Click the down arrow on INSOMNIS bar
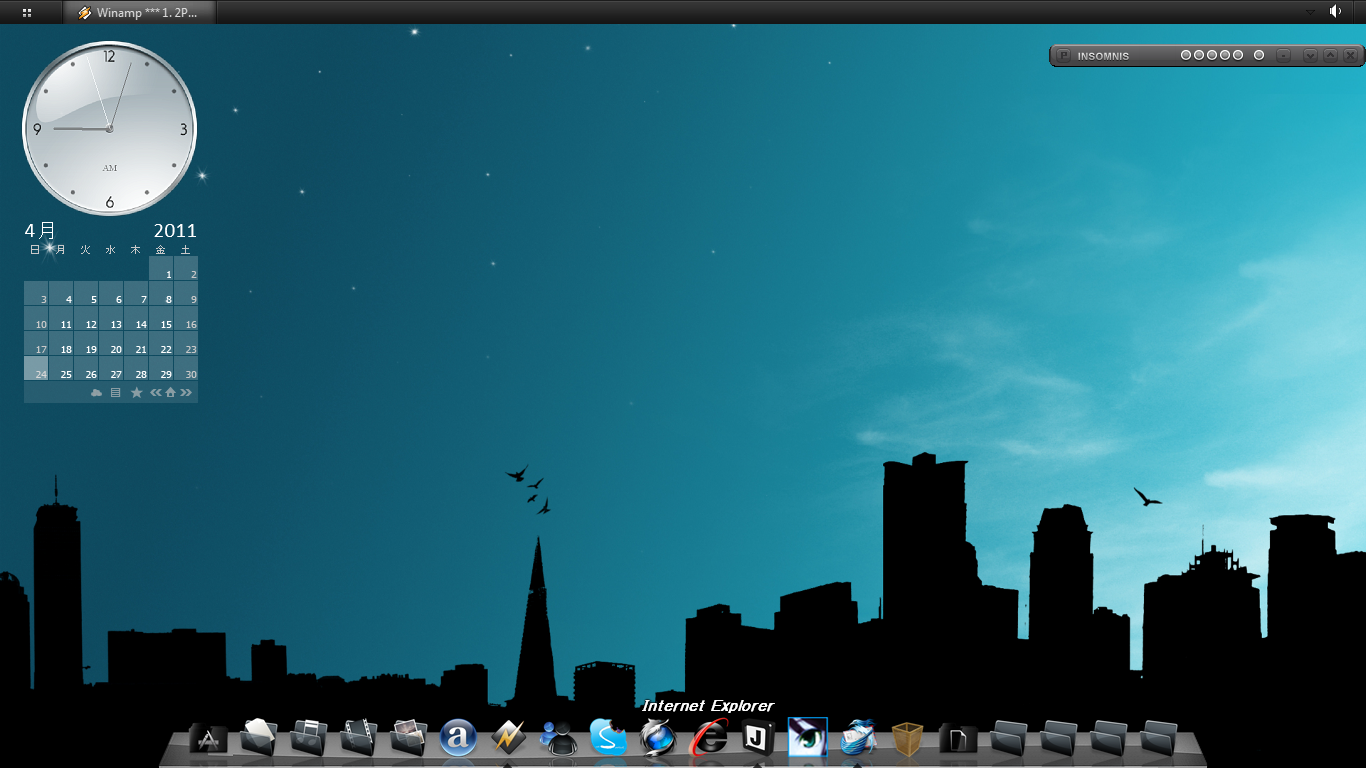This screenshot has width=1366, height=768. [x=1310, y=55]
